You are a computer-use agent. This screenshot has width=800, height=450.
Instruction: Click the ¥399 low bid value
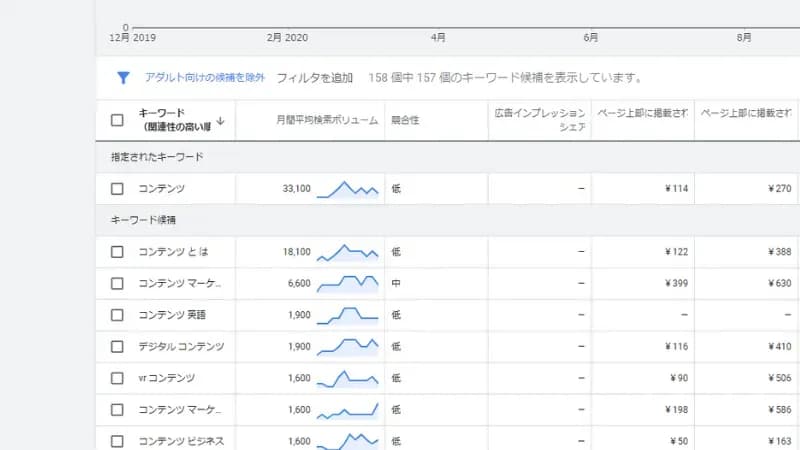[x=677, y=284]
